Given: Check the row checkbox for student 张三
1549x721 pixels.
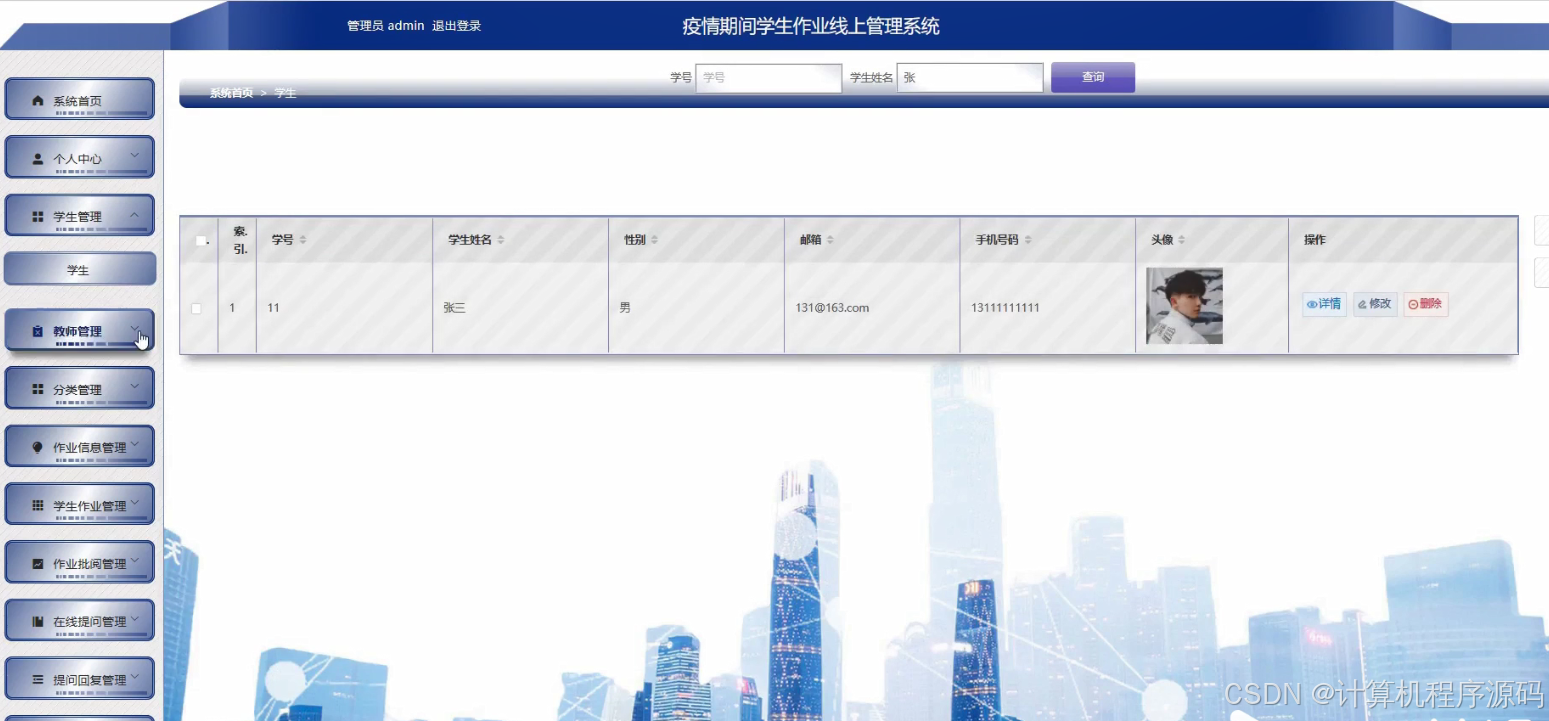Looking at the screenshot, I should tap(197, 308).
